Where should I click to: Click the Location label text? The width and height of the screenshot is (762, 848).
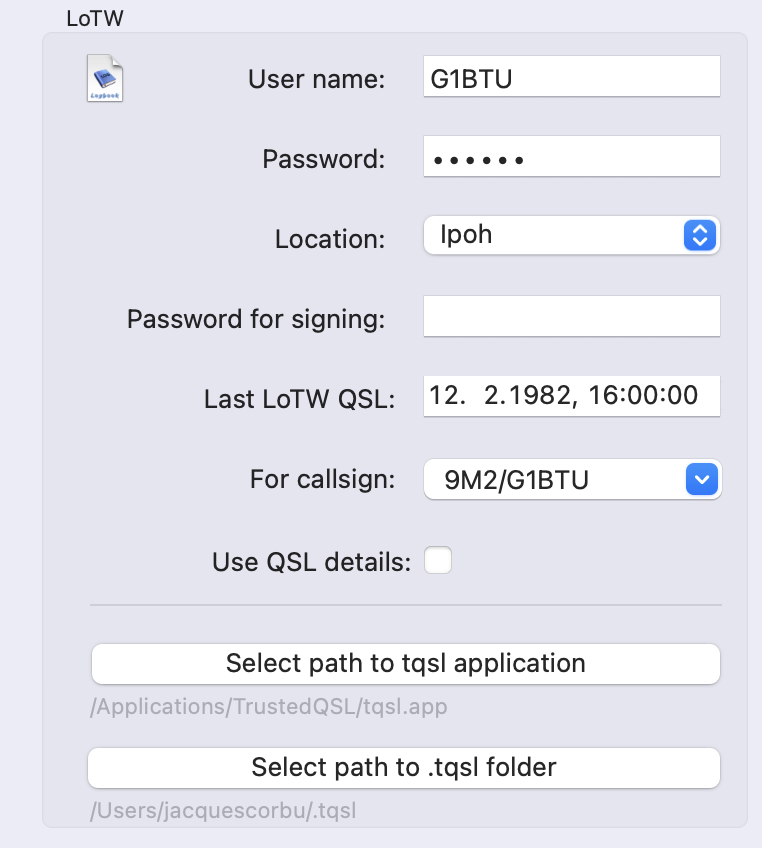pos(330,239)
